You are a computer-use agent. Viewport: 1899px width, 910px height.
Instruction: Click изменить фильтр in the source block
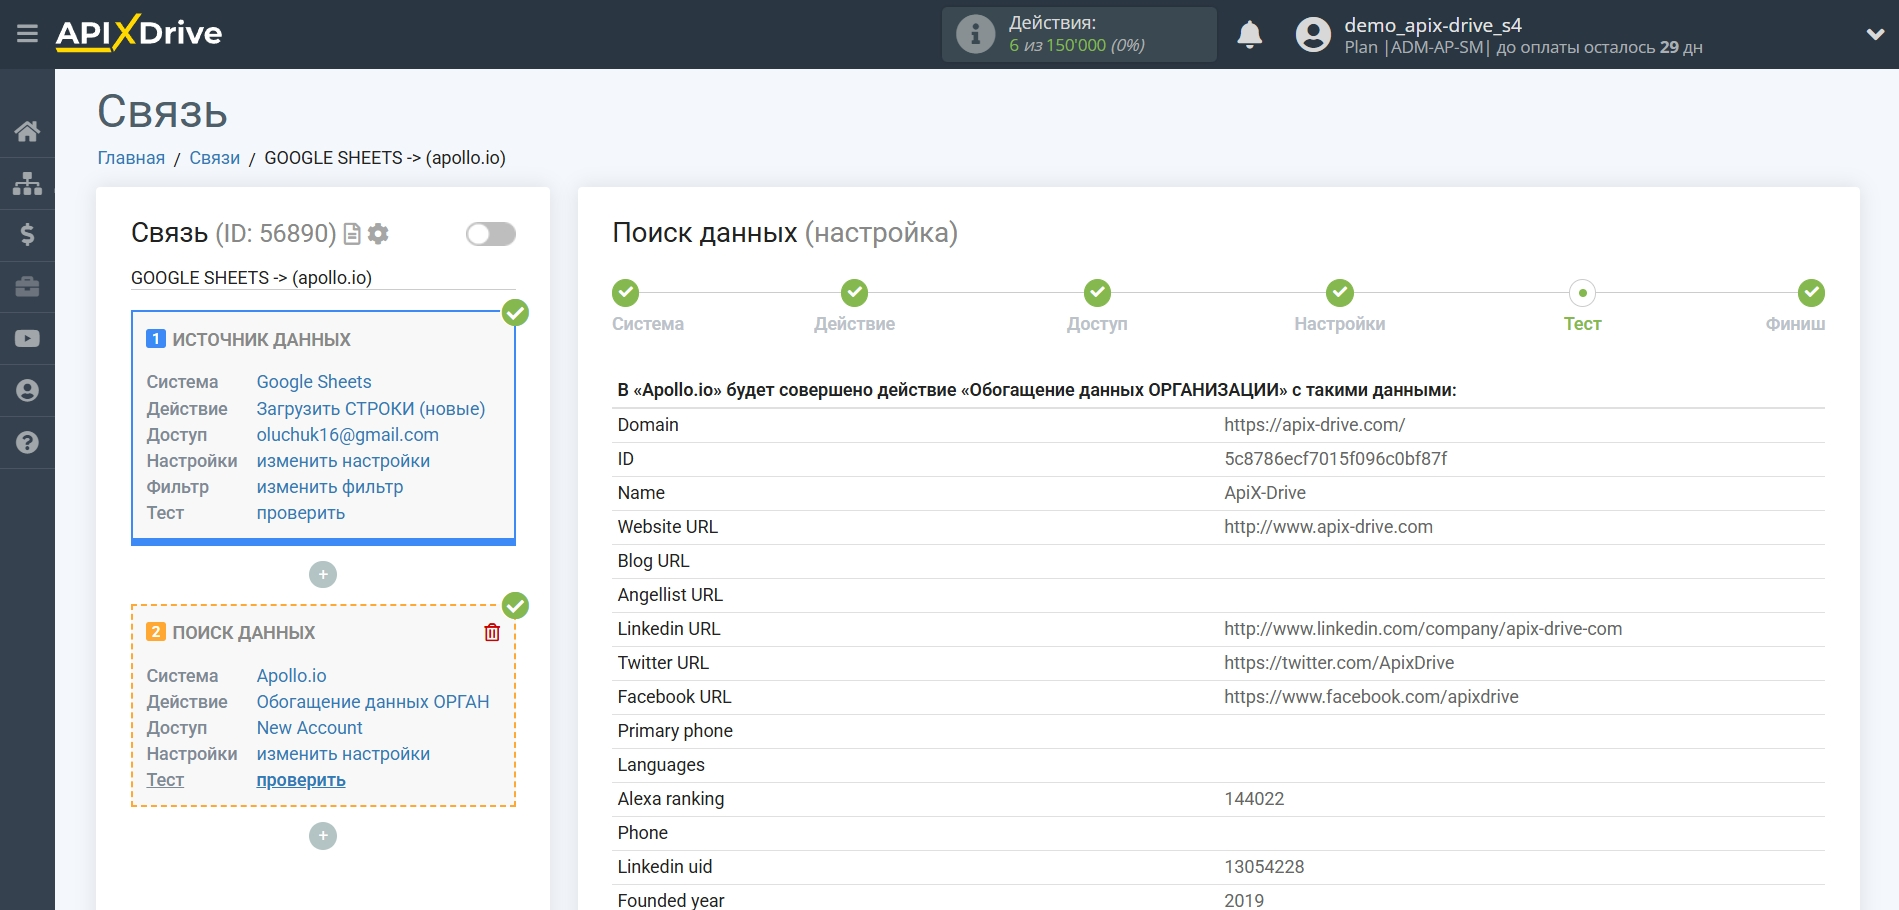(x=330, y=486)
